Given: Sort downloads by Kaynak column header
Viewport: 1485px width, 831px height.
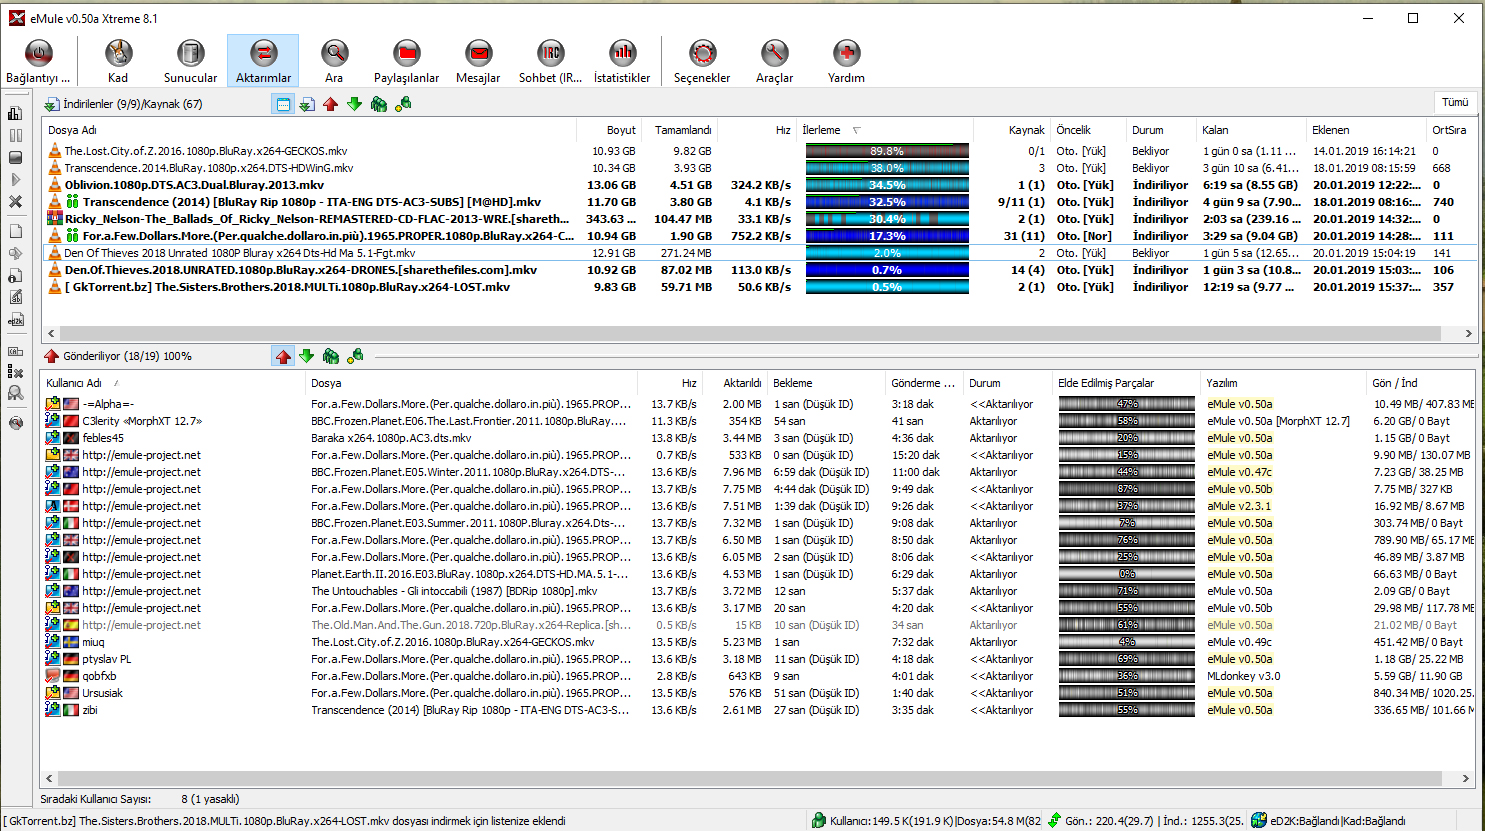Looking at the screenshot, I should tap(1012, 130).
